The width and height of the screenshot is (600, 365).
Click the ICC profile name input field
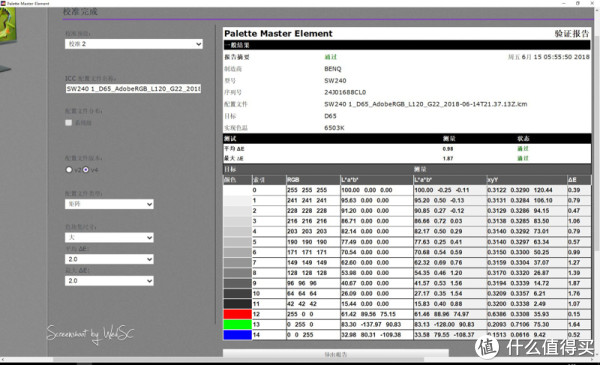click(x=133, y=89)
